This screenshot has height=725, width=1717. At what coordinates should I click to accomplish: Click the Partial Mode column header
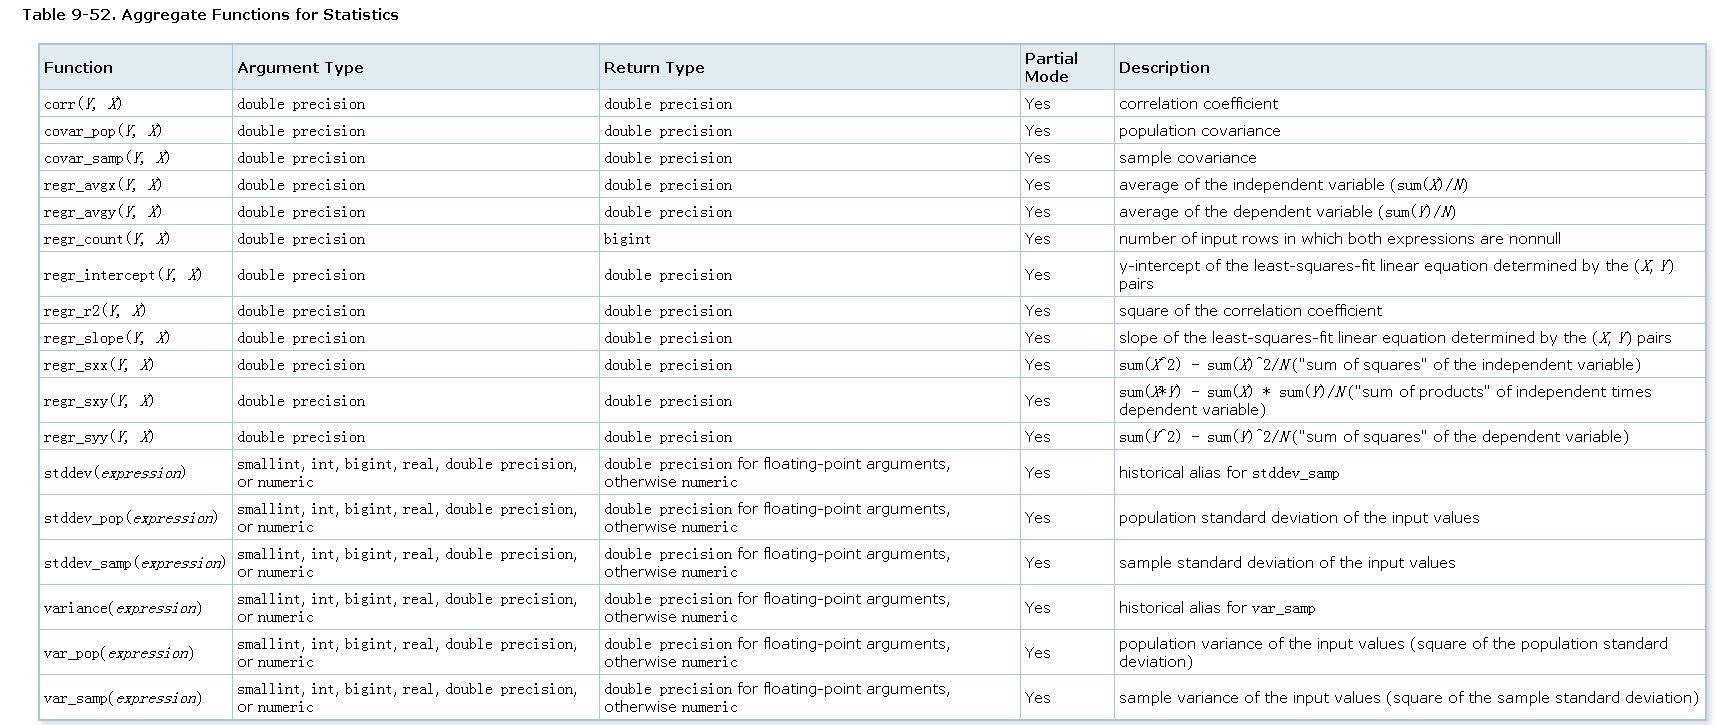(1051, 67)
